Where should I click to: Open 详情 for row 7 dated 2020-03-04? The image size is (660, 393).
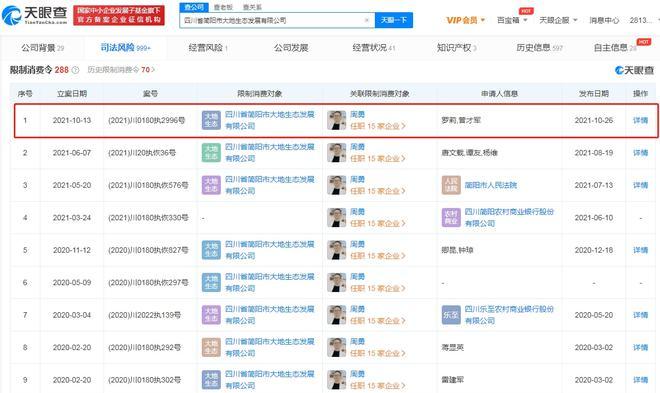(x=640, y=315)
